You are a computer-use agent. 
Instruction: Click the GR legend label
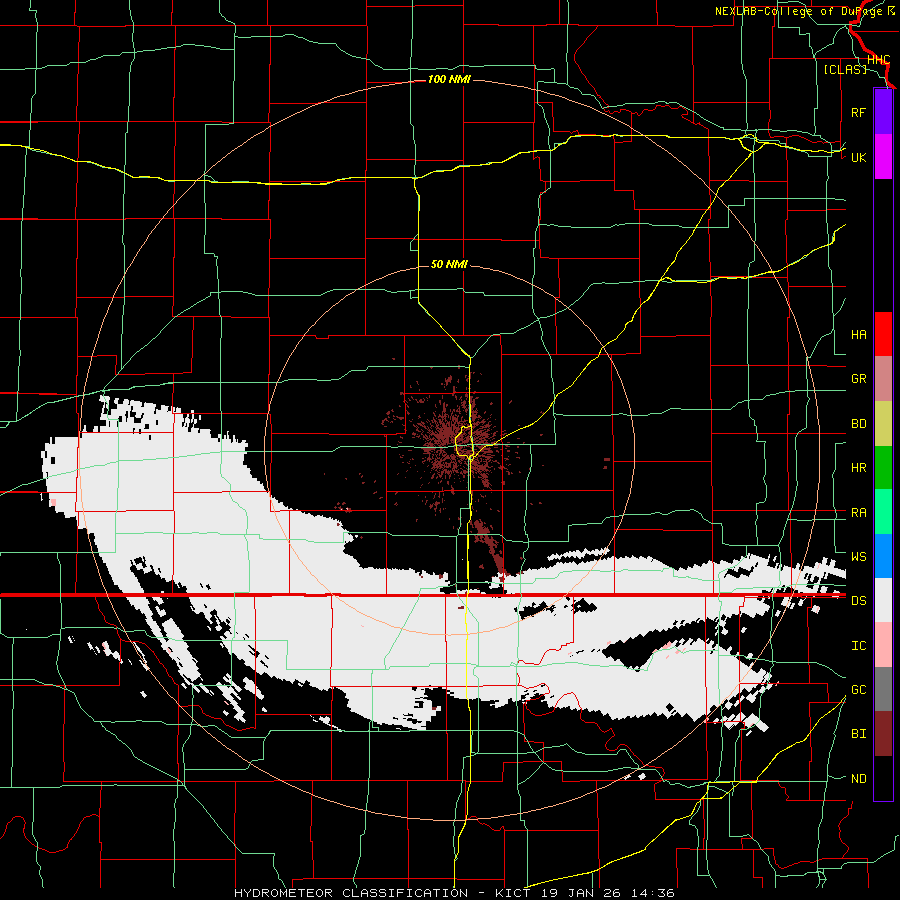point(858,379)
